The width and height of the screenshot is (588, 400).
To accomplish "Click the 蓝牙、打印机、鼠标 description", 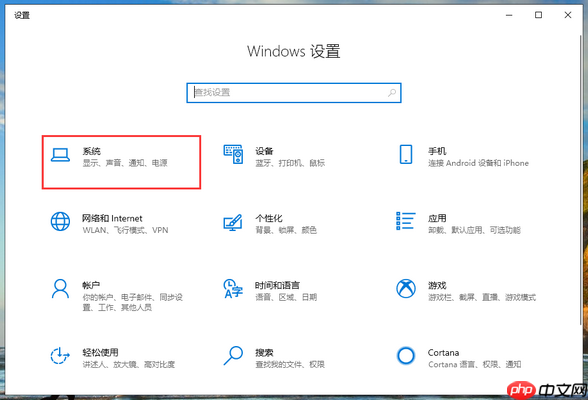I will click(x=290, y=163).
